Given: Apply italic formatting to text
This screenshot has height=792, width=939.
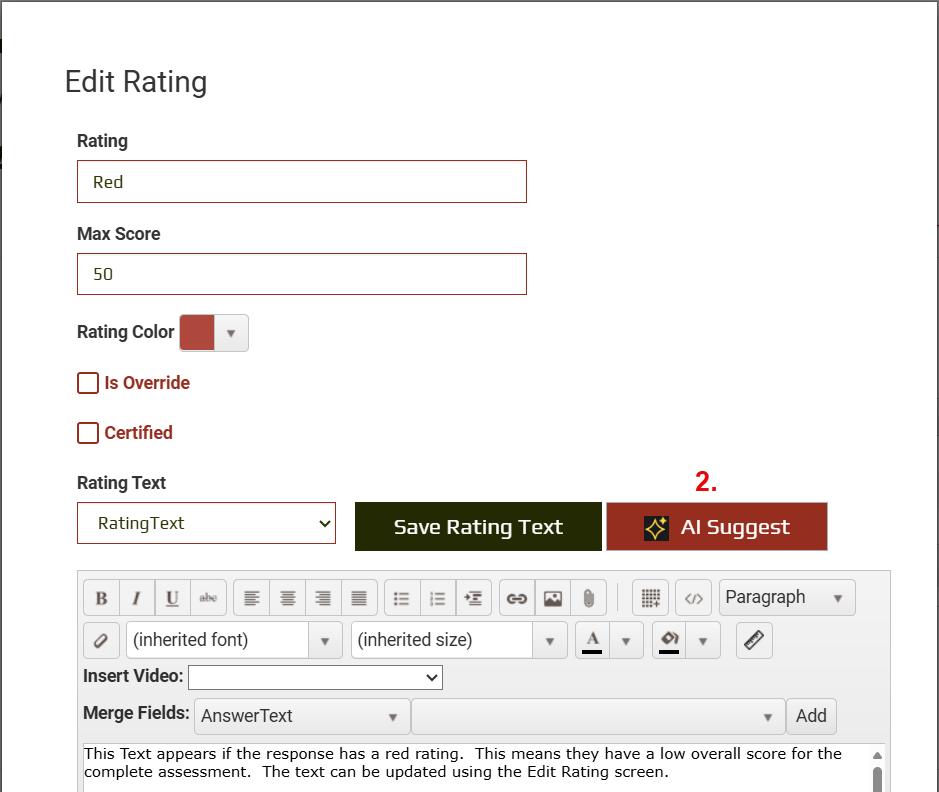Looking at the screenshot, I should (136, 598).
